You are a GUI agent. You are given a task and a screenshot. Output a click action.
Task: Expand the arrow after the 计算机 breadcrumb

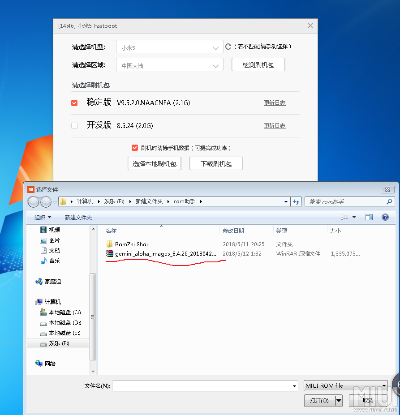click(x=99, y=202)
